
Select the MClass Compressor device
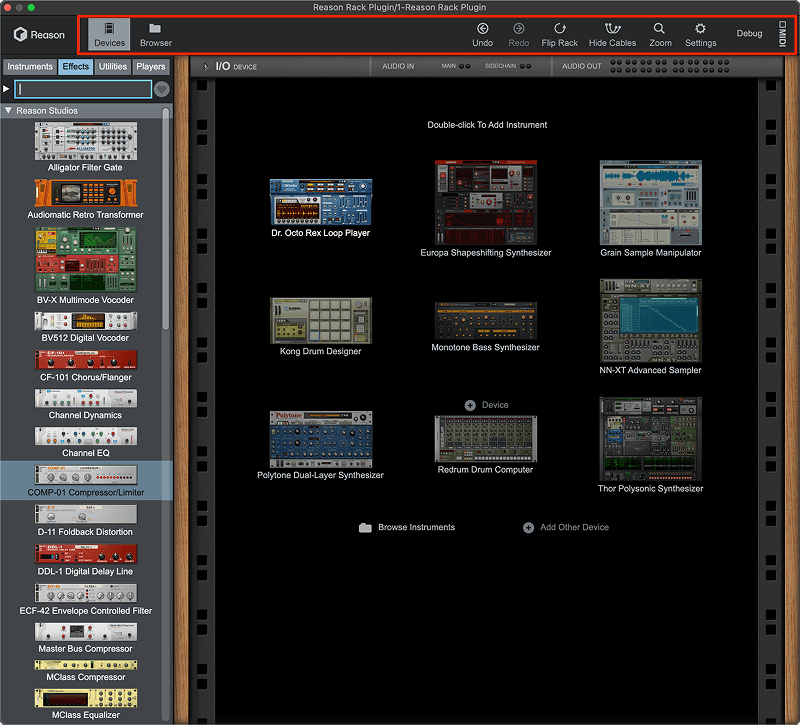click(85, 671)
